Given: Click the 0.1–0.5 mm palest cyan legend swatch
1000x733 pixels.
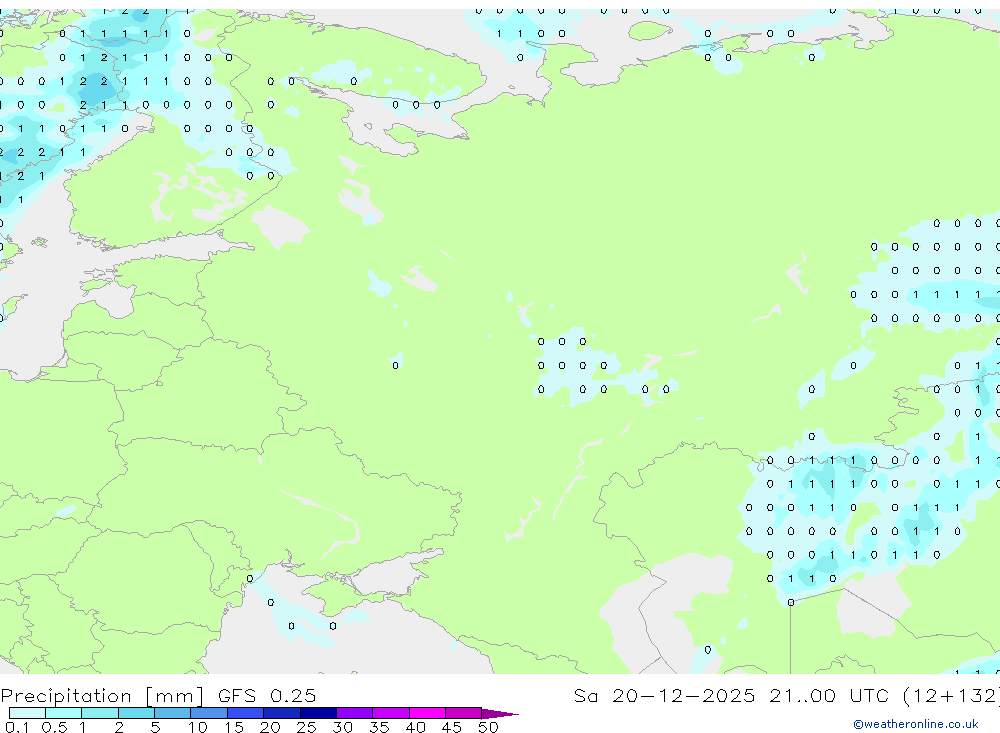Looking at the screenshot, I should [27, 713].
